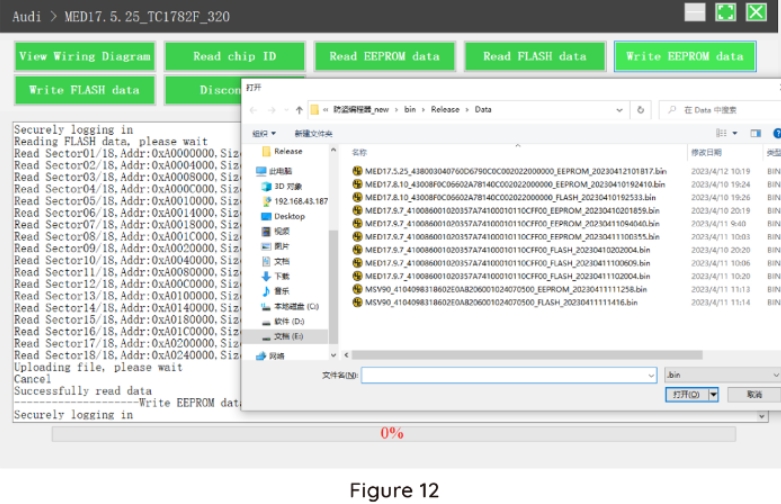
Task: Toggle the preview pane icon
Action: 756,133
